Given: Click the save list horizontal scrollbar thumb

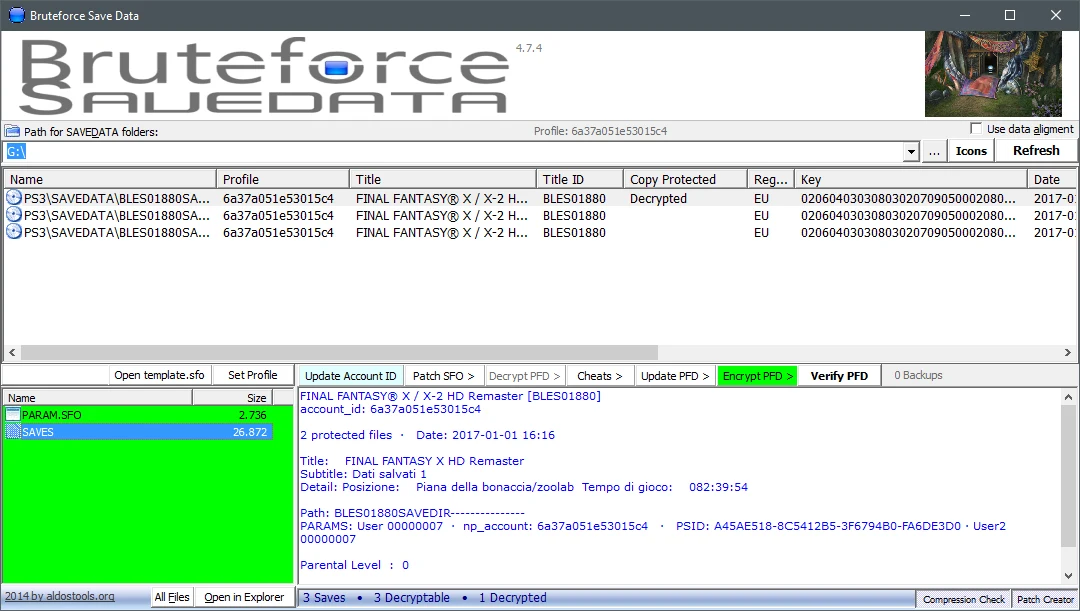Looking at the screenshot, I should tap(339, 352).
